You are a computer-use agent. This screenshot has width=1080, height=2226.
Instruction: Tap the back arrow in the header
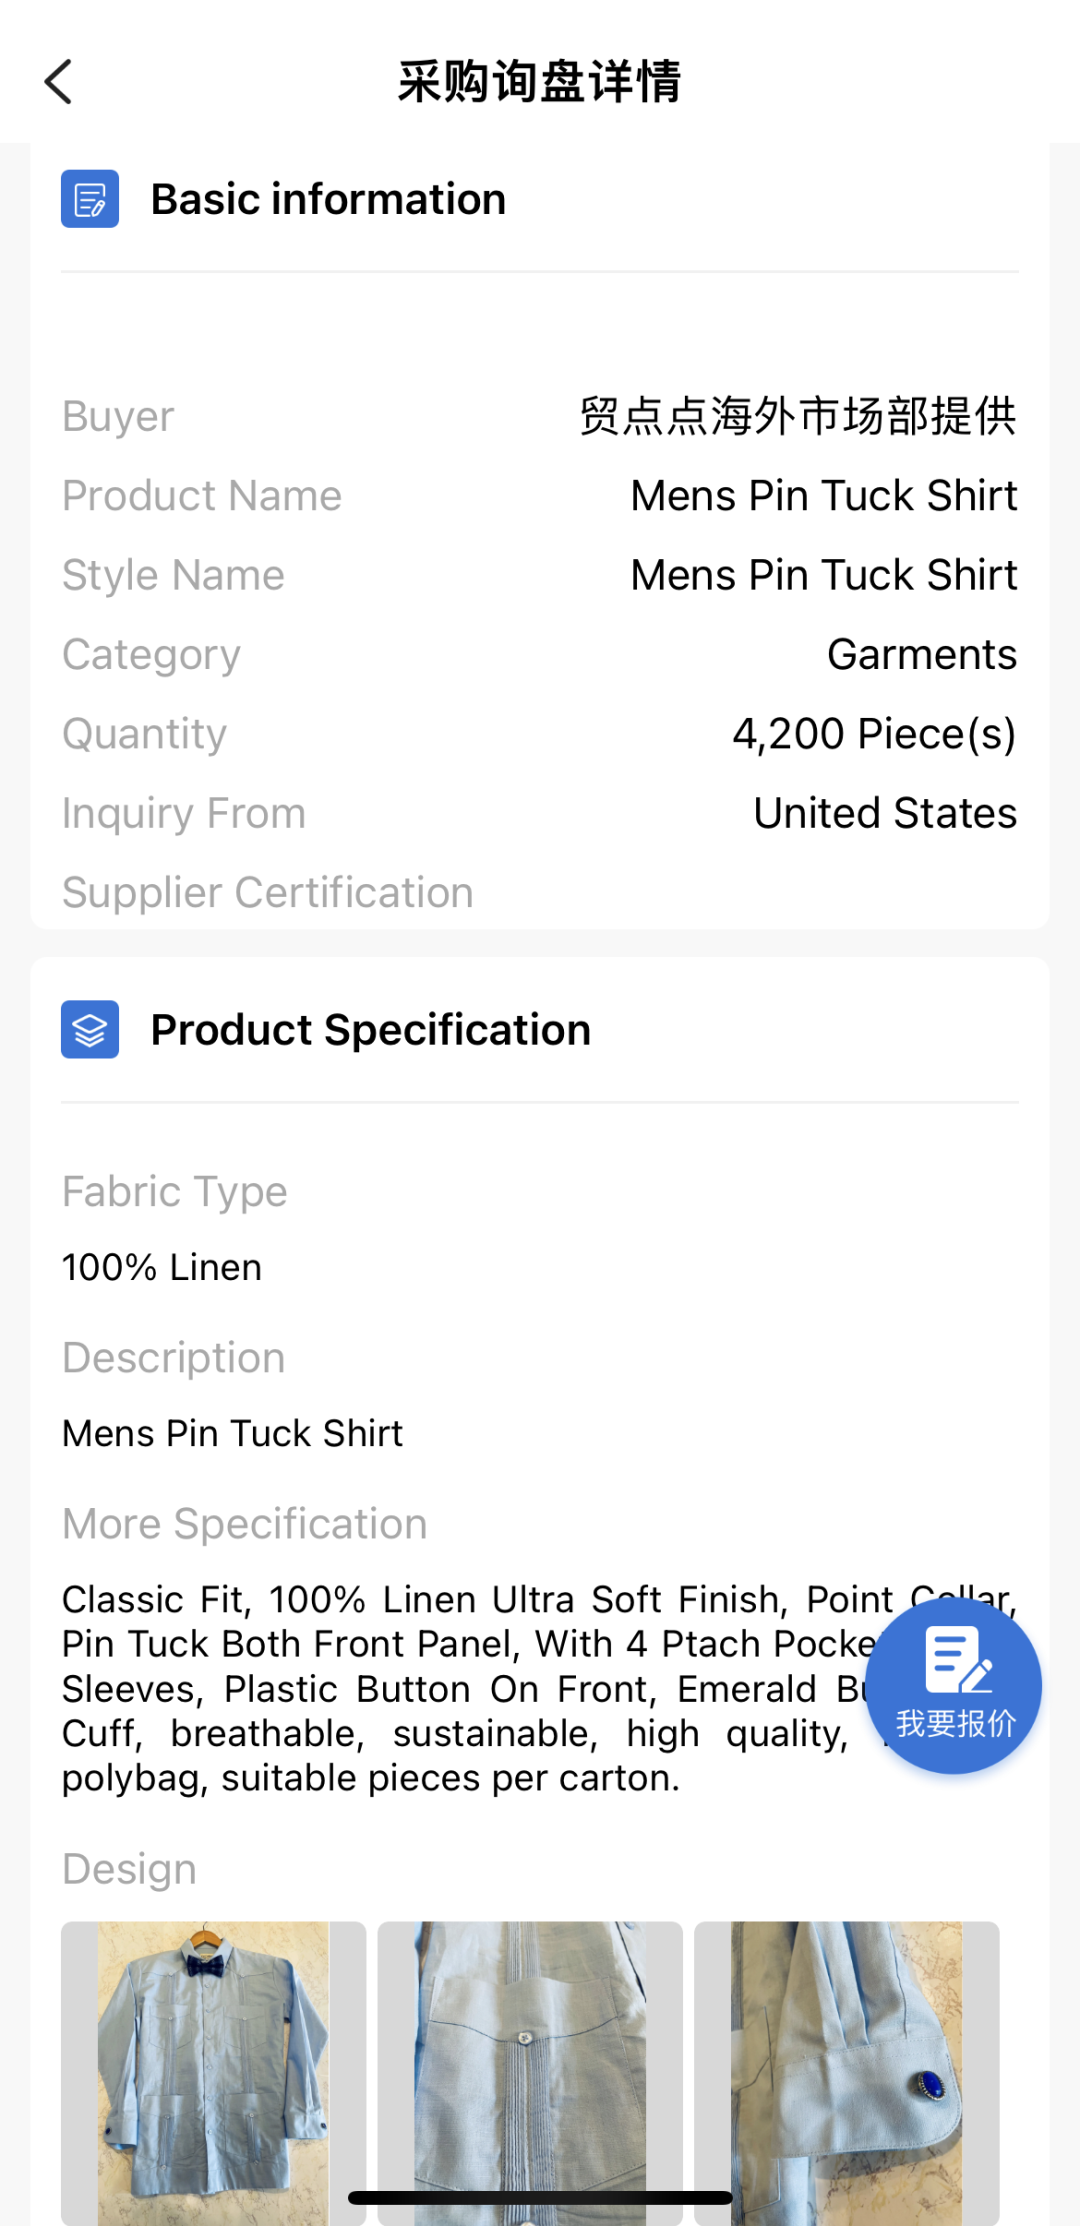click(59, 82)
